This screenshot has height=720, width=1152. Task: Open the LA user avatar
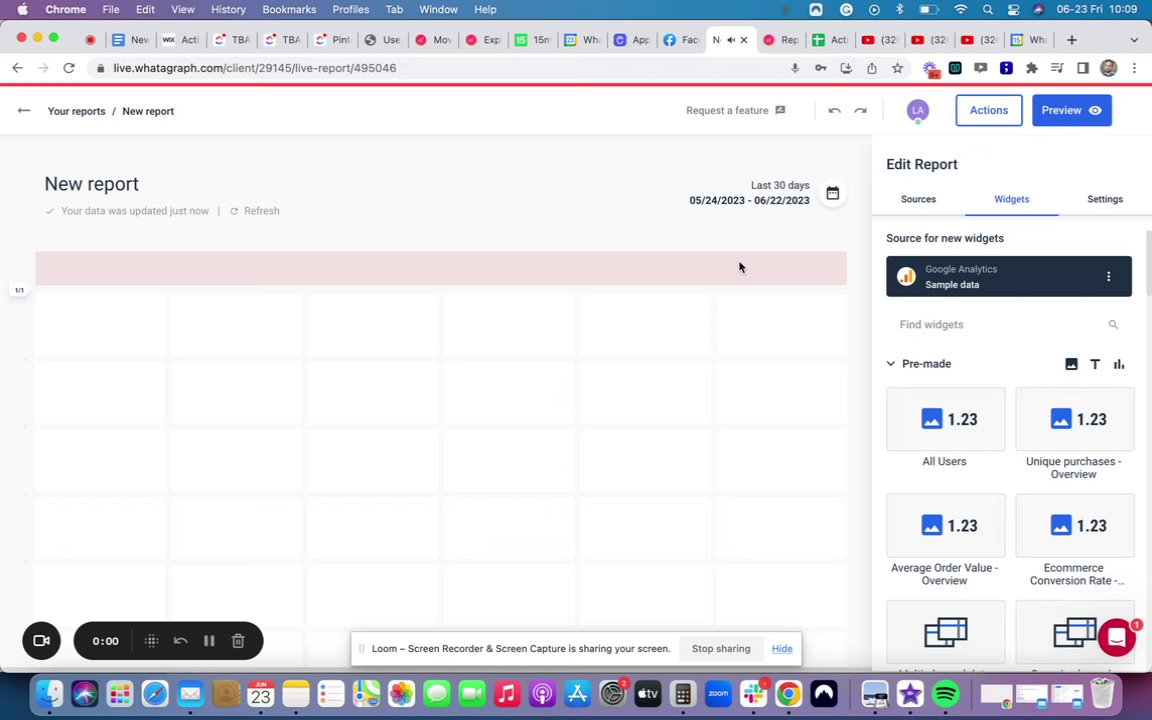[x=917, y=110]
